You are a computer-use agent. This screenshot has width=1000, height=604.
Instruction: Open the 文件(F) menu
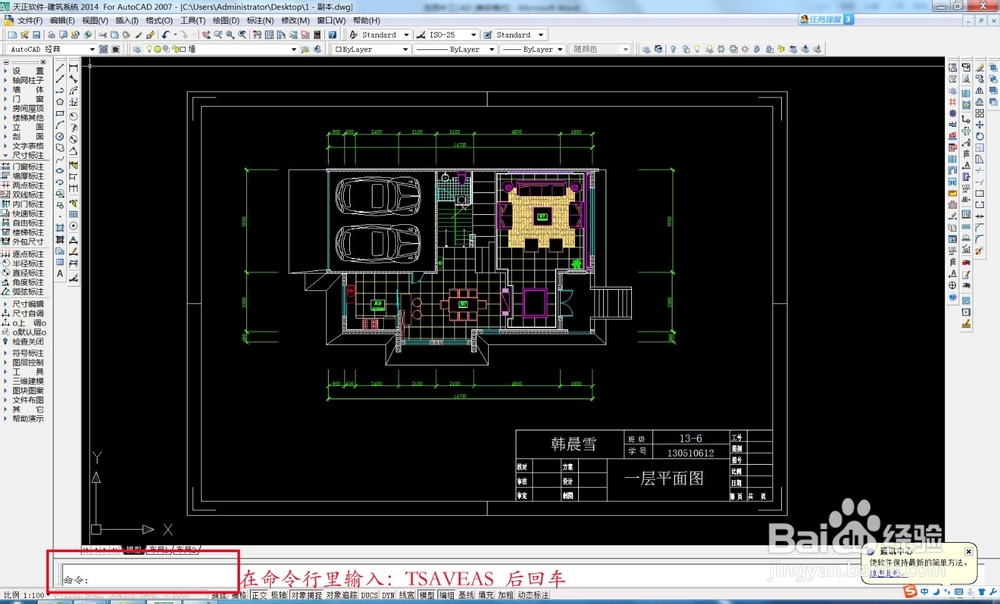pos(29,20)
